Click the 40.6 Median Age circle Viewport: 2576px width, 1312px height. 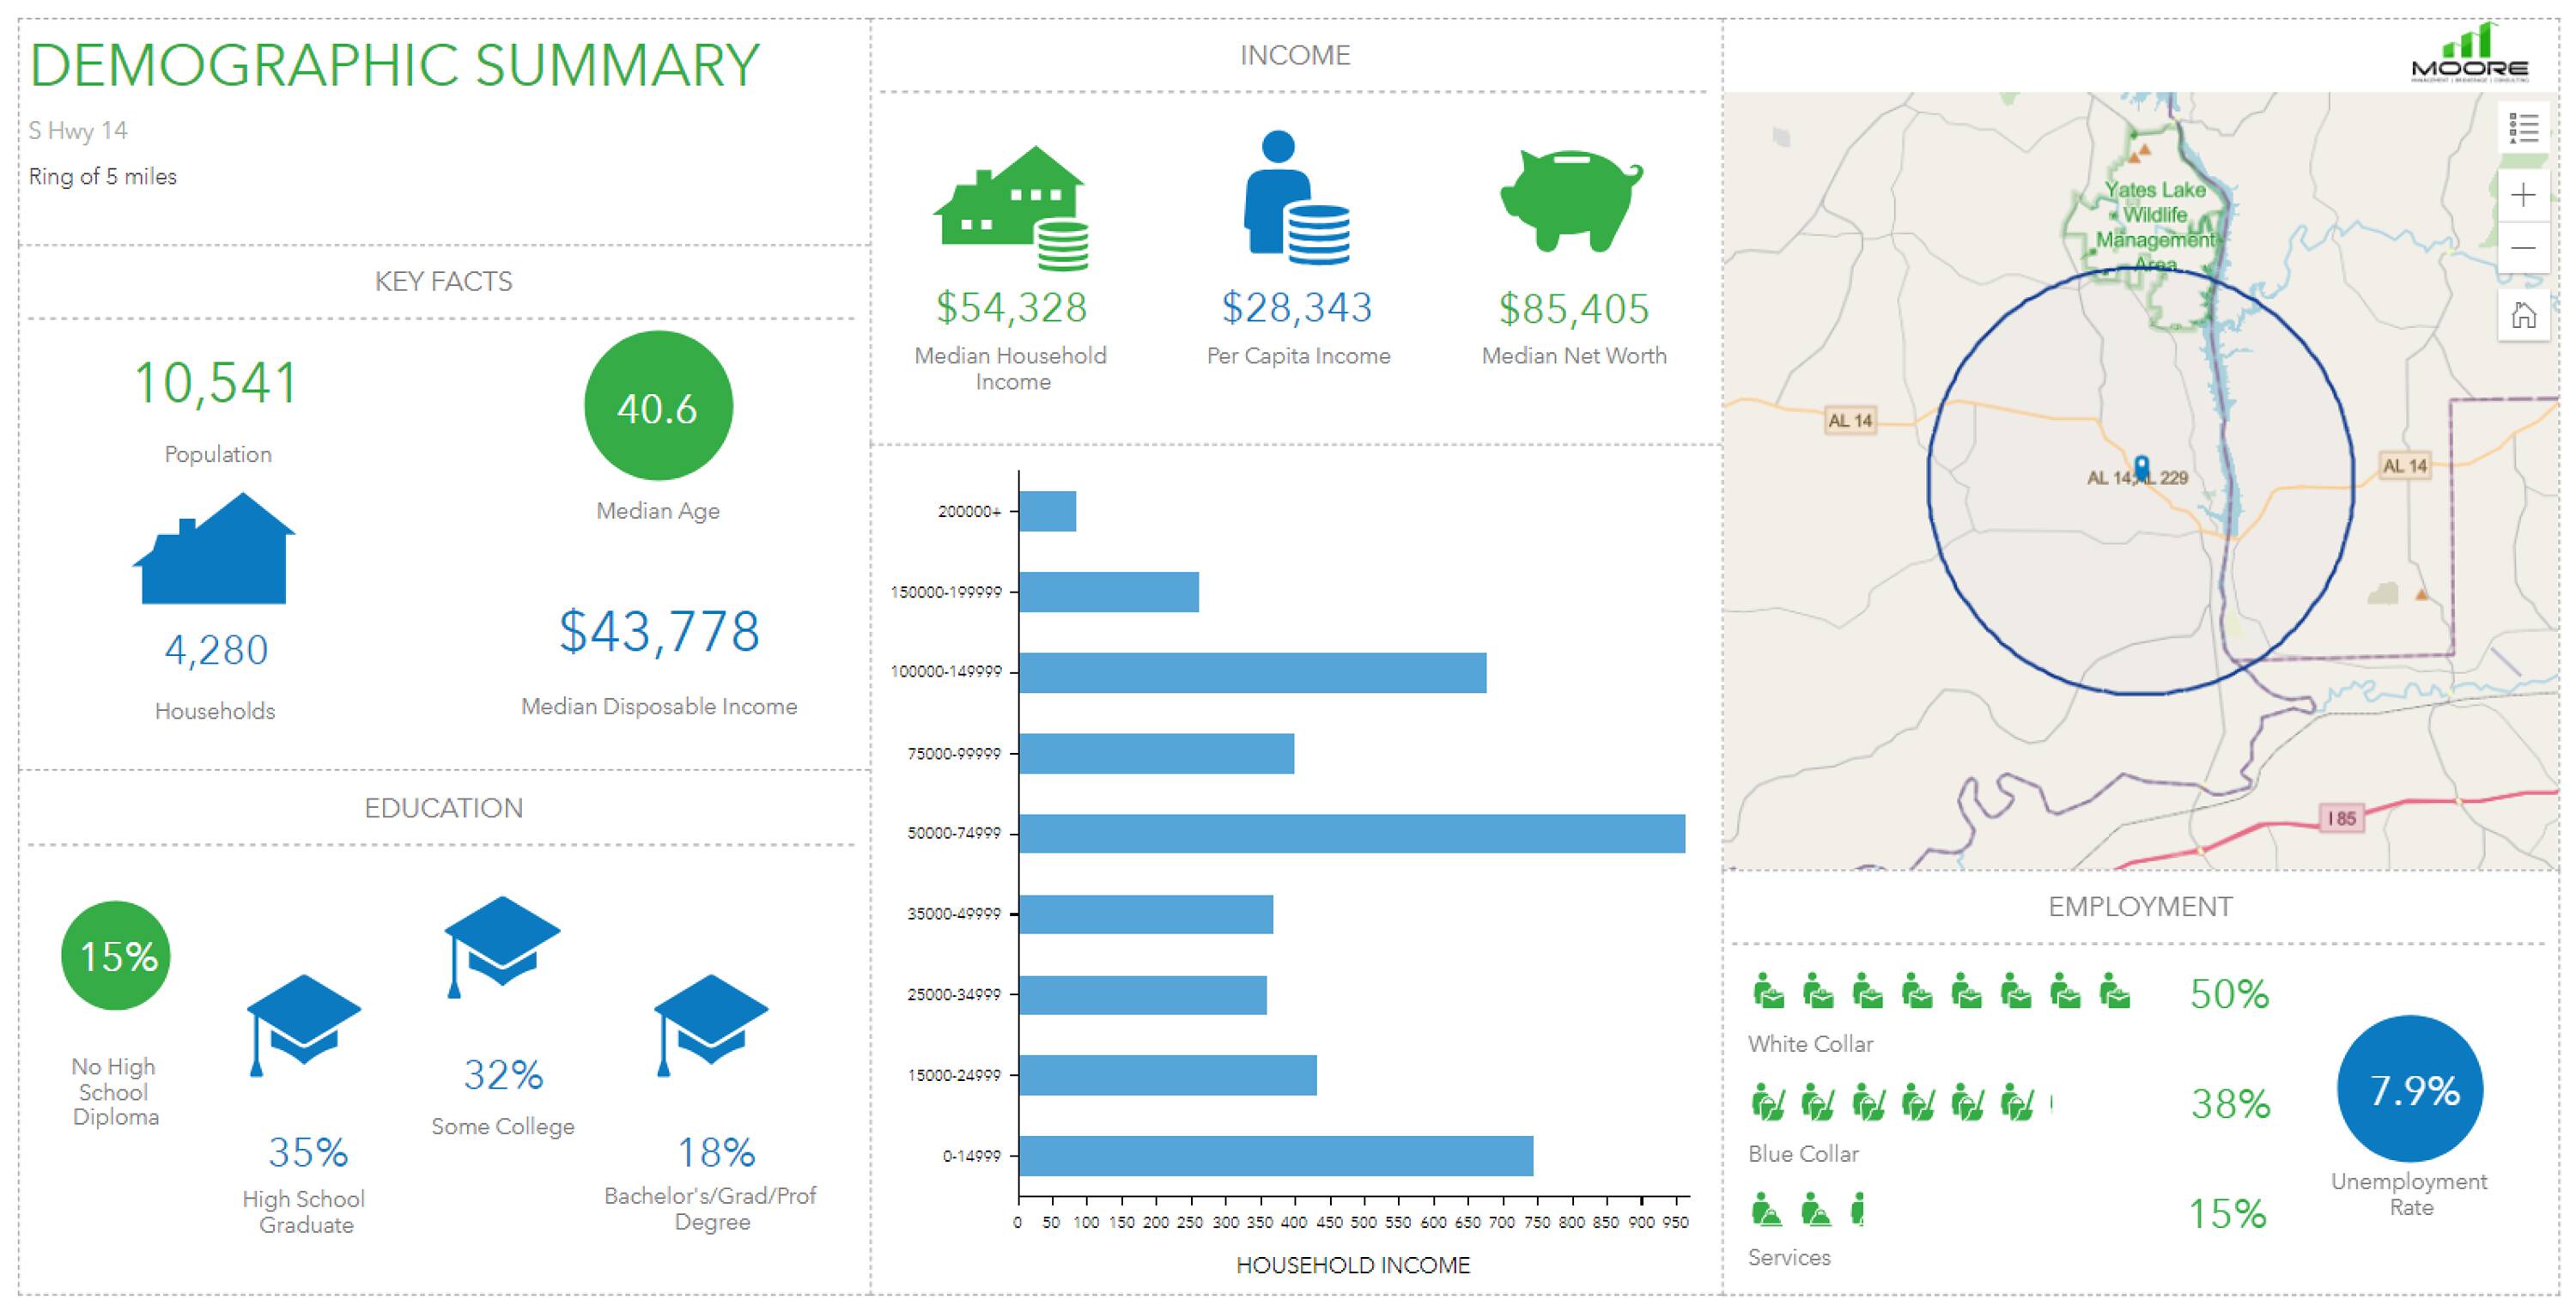[x=658, y=406]
